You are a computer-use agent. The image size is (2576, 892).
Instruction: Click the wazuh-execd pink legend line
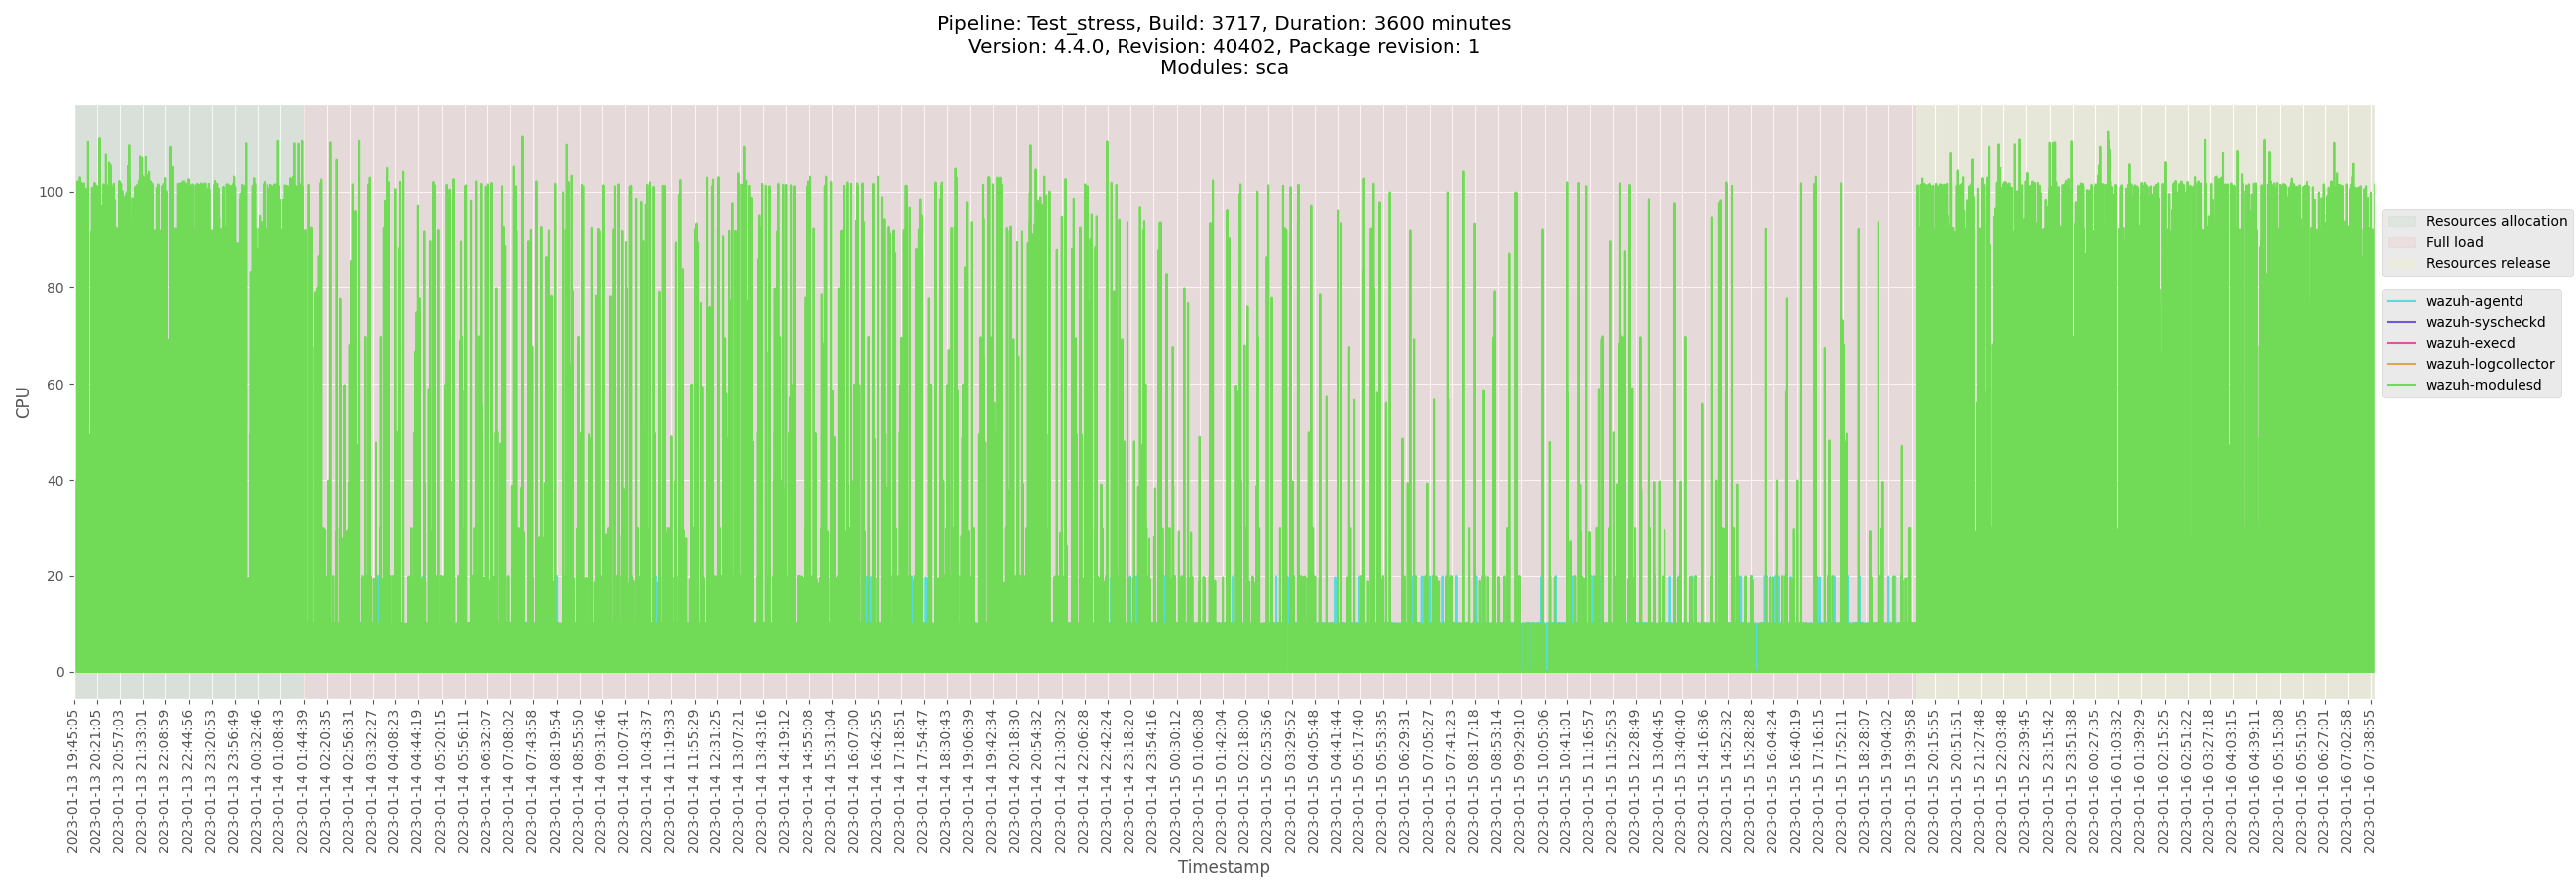2401,343
